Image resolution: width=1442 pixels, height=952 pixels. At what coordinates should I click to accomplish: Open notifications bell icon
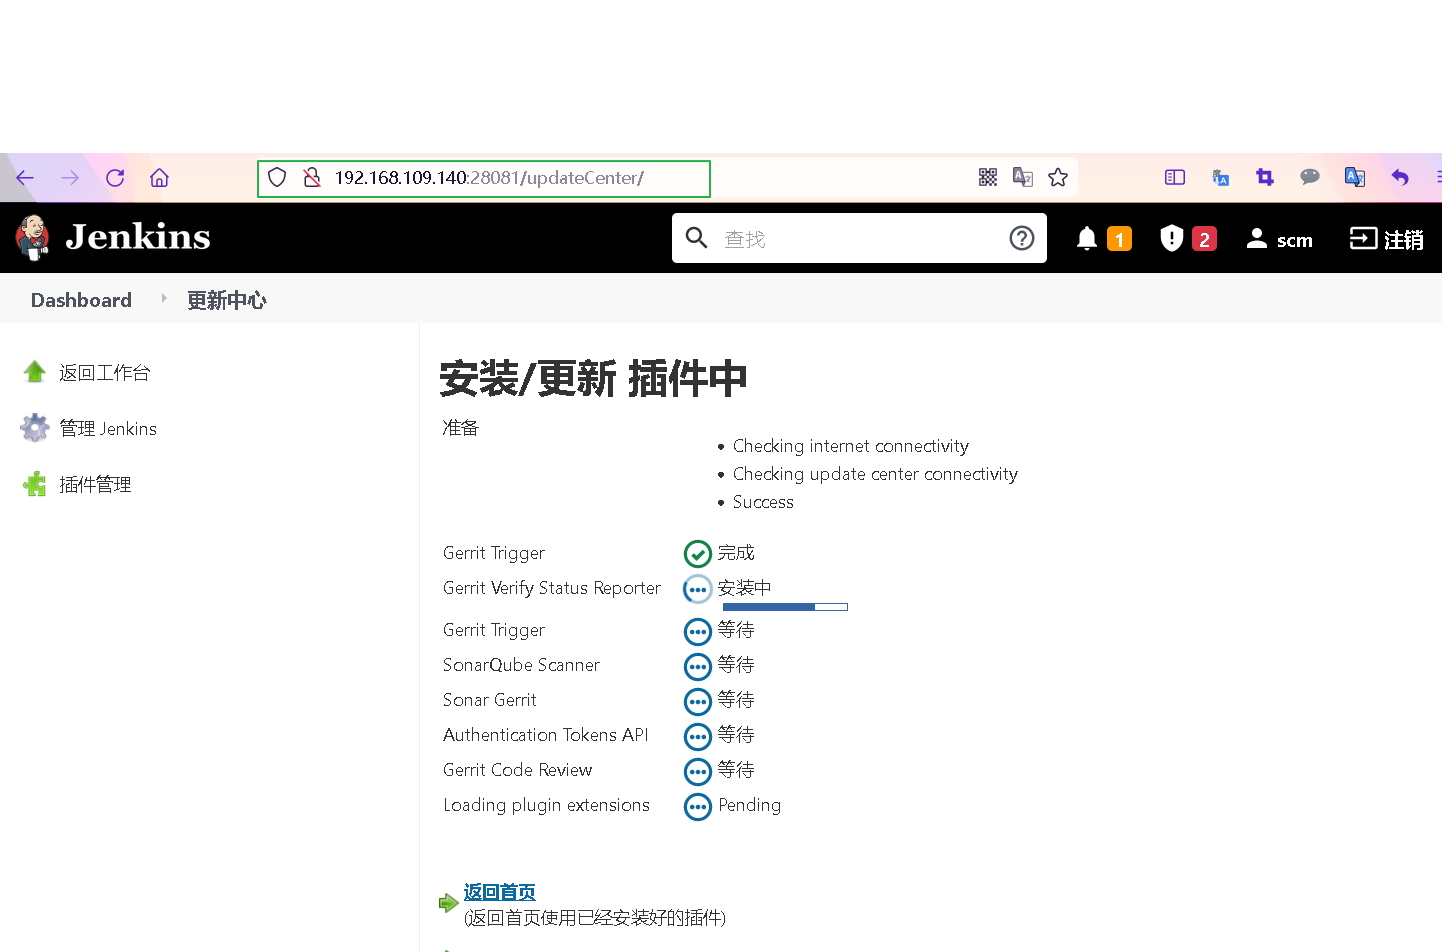pyautogui.click(x=1087, y=239)
